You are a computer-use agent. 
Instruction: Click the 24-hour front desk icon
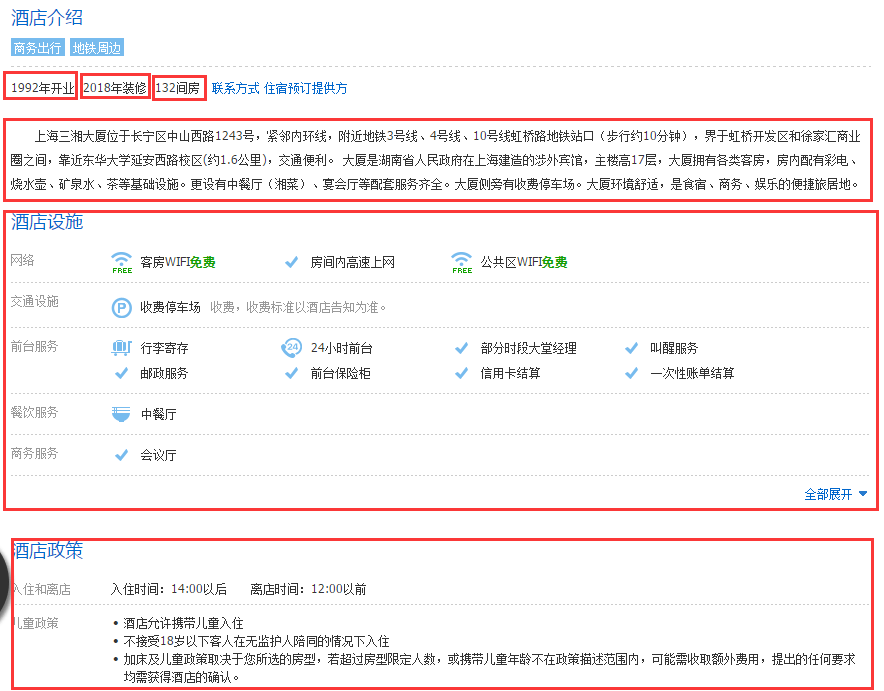[x=291, y=348]
